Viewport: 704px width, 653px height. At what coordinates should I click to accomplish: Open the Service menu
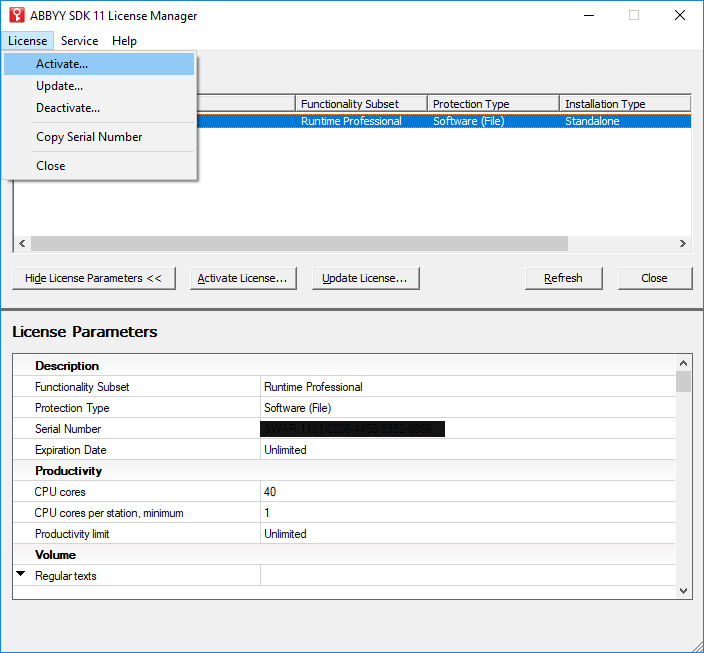coord(79,41)
